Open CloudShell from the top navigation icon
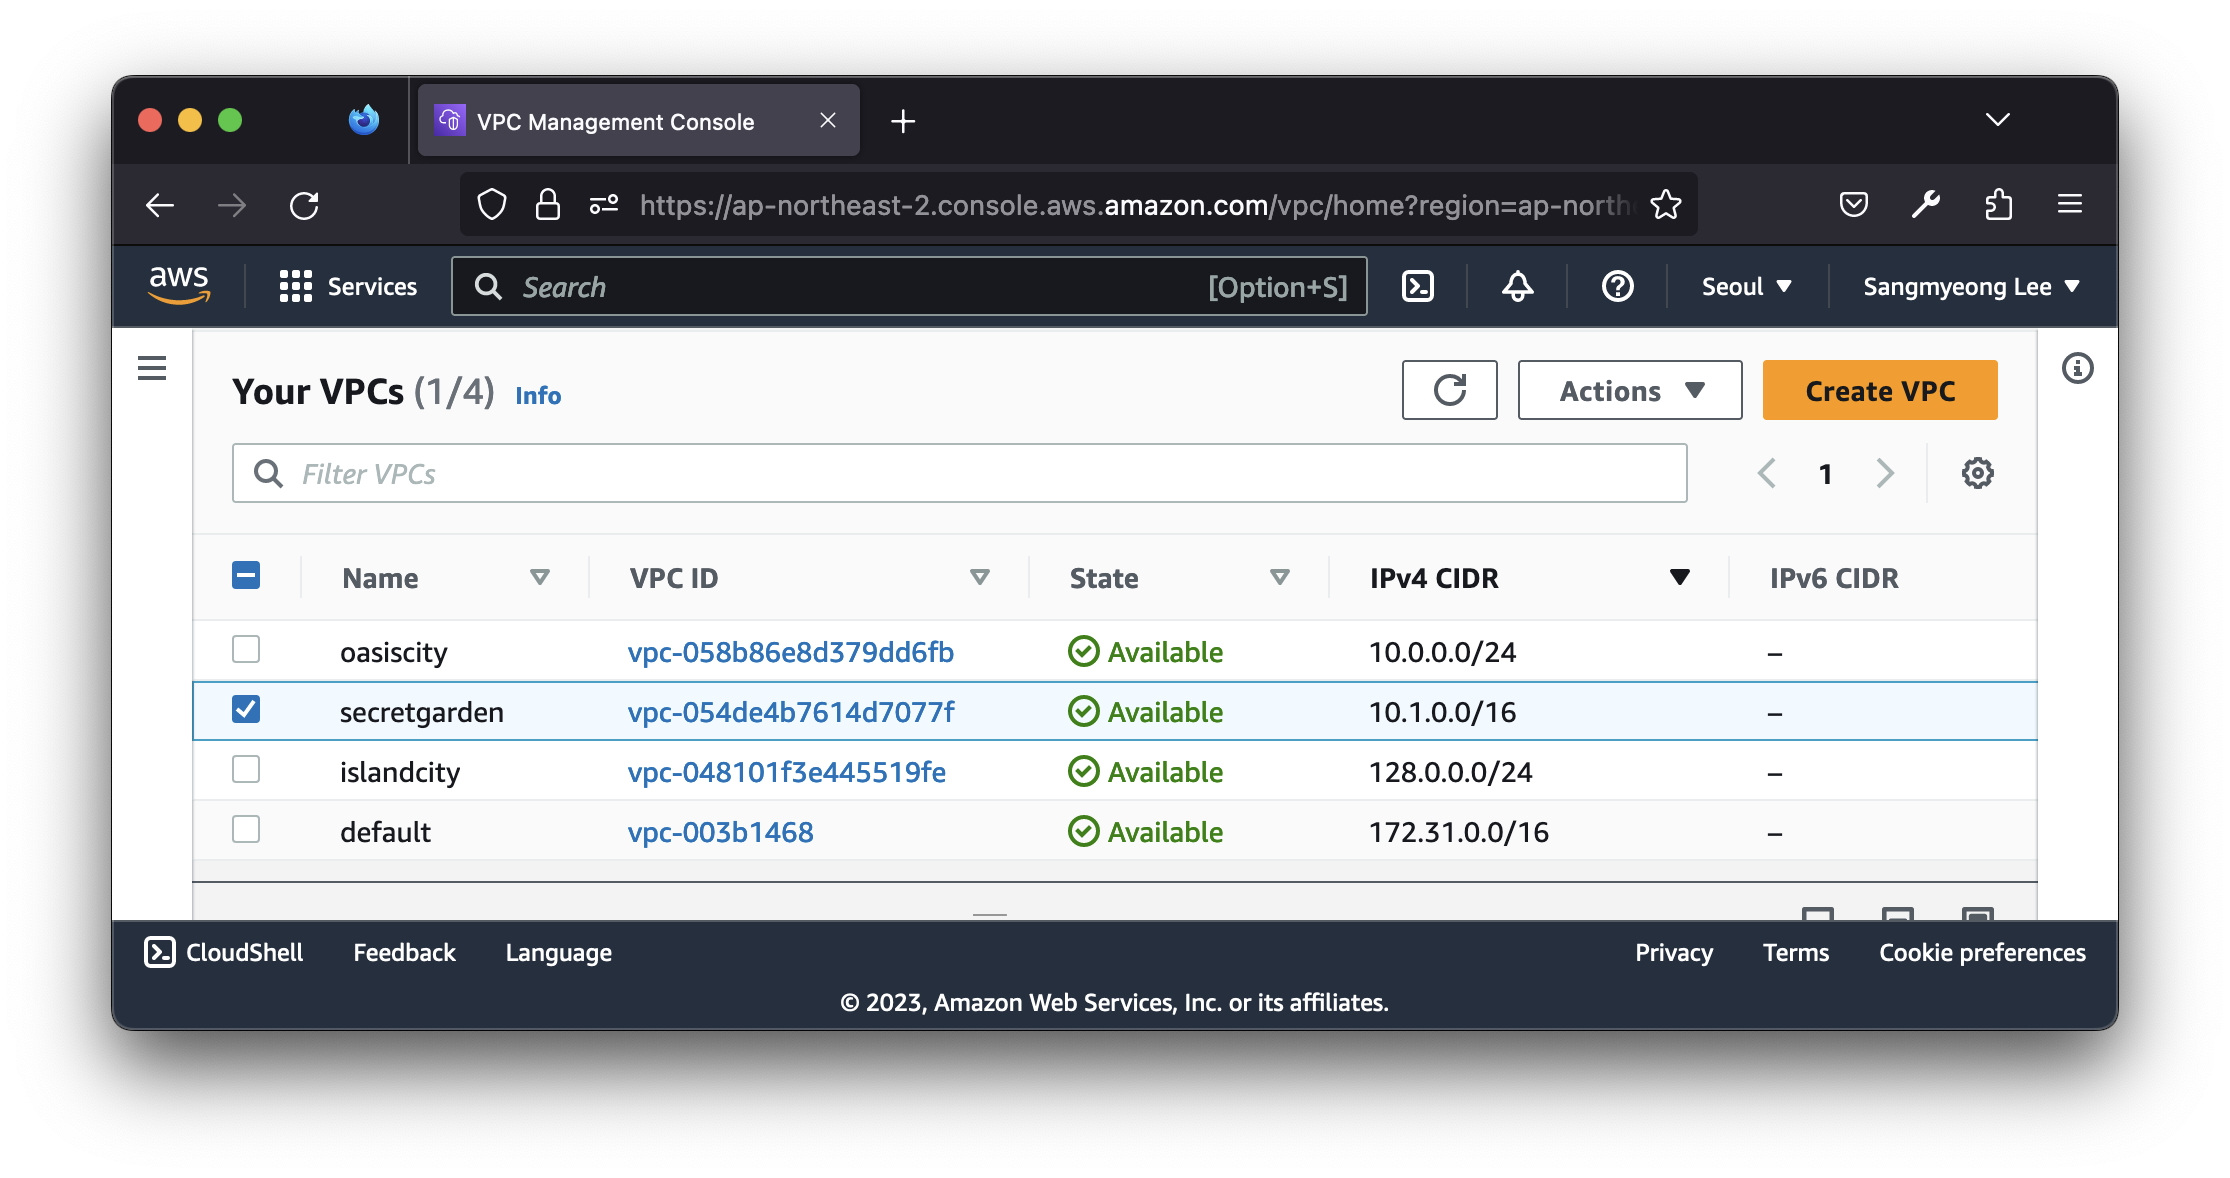Viewport: 2230px width, 1178px height. [1418, 286]
